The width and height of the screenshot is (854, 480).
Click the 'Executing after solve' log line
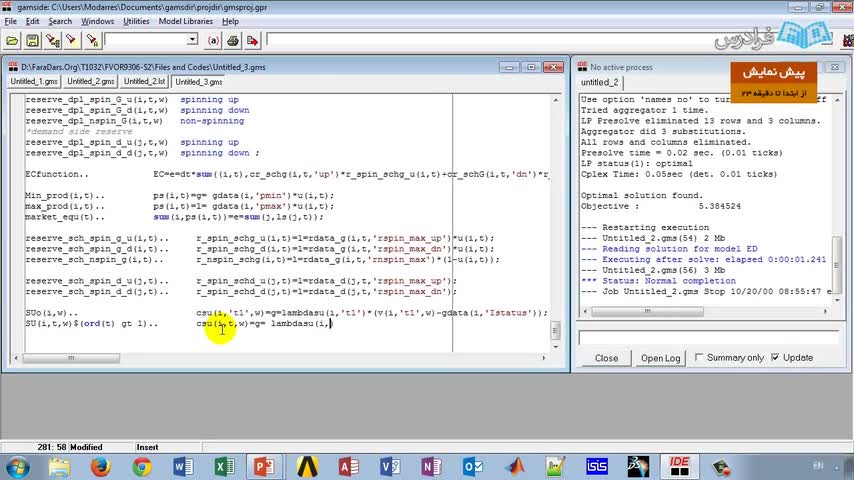tap(703, 260)
